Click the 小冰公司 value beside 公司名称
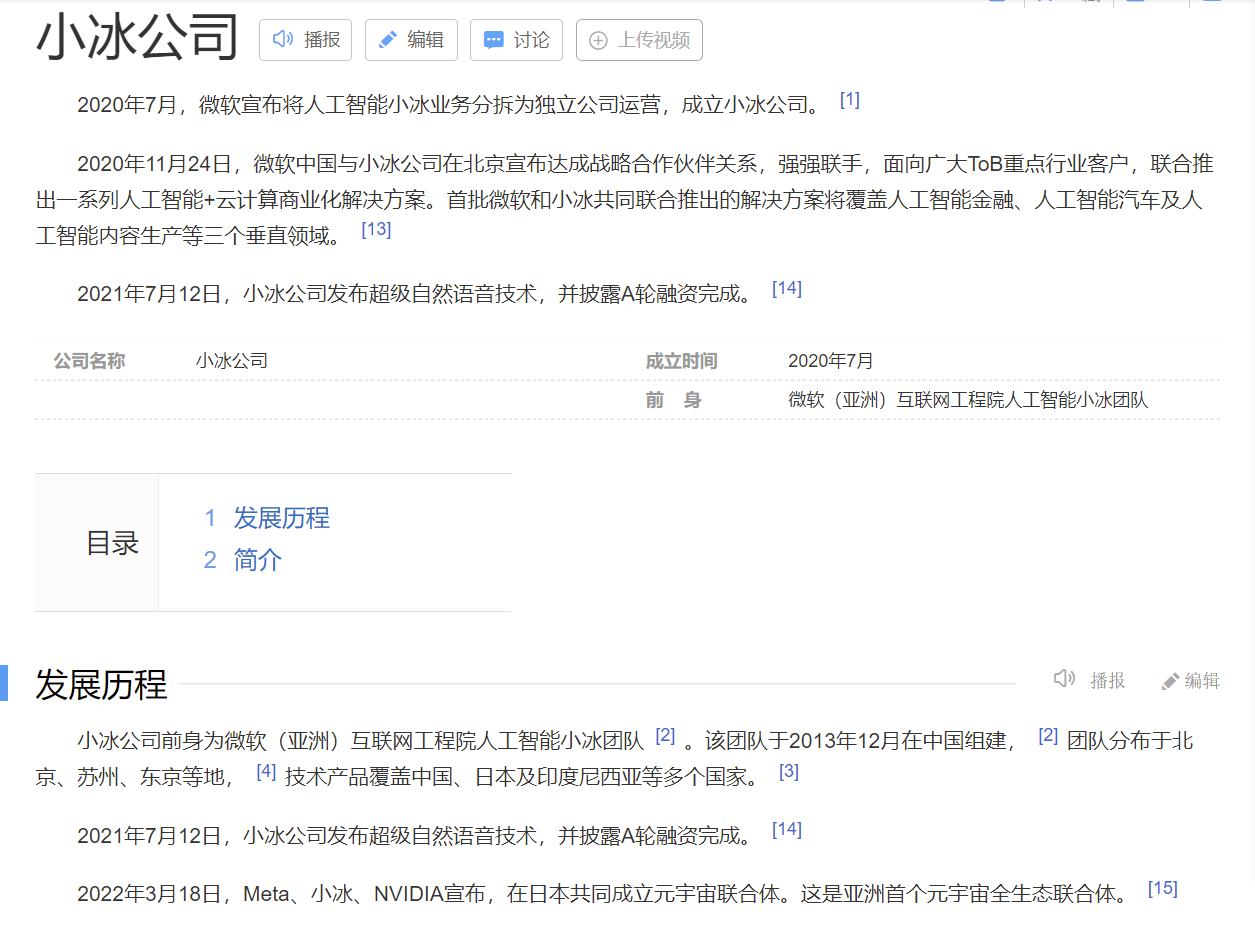Screen dimensions: 1255x937 point(232,361)
